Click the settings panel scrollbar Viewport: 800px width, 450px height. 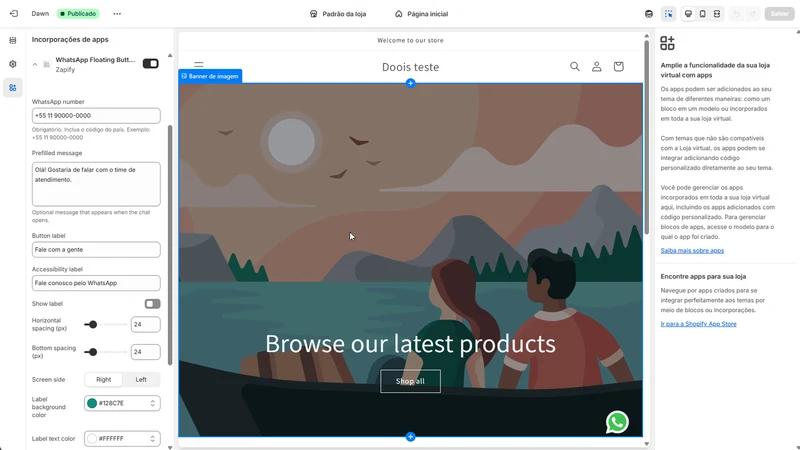170,245
